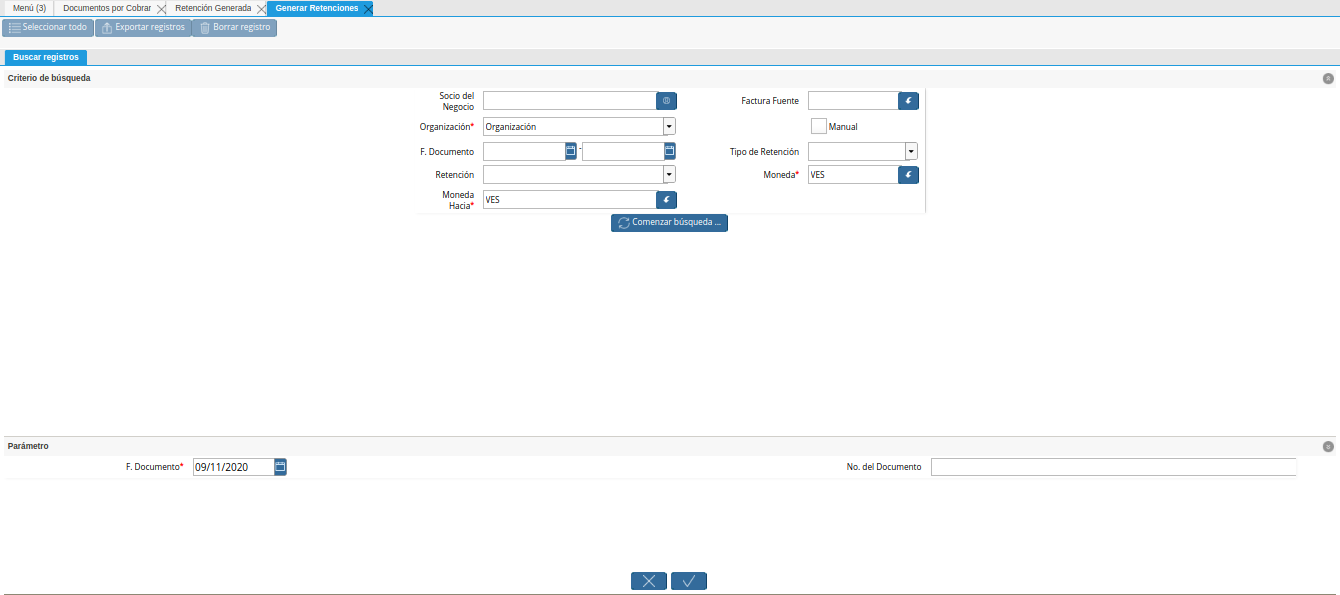This screenshot has width=1340, height=595.
Task: Collapse the Parámetro section
Action: 1328,447
